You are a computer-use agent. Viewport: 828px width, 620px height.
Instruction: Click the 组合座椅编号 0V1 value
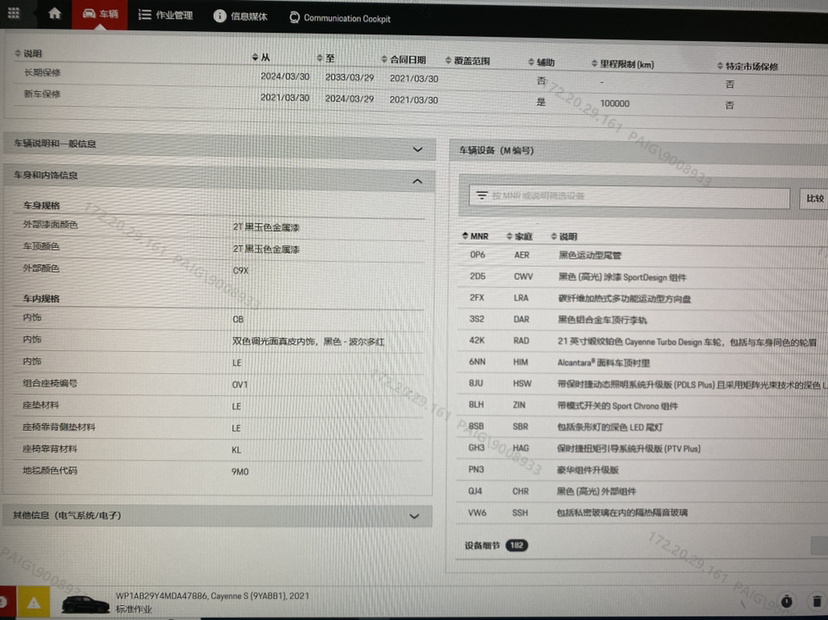pos(240,384)
